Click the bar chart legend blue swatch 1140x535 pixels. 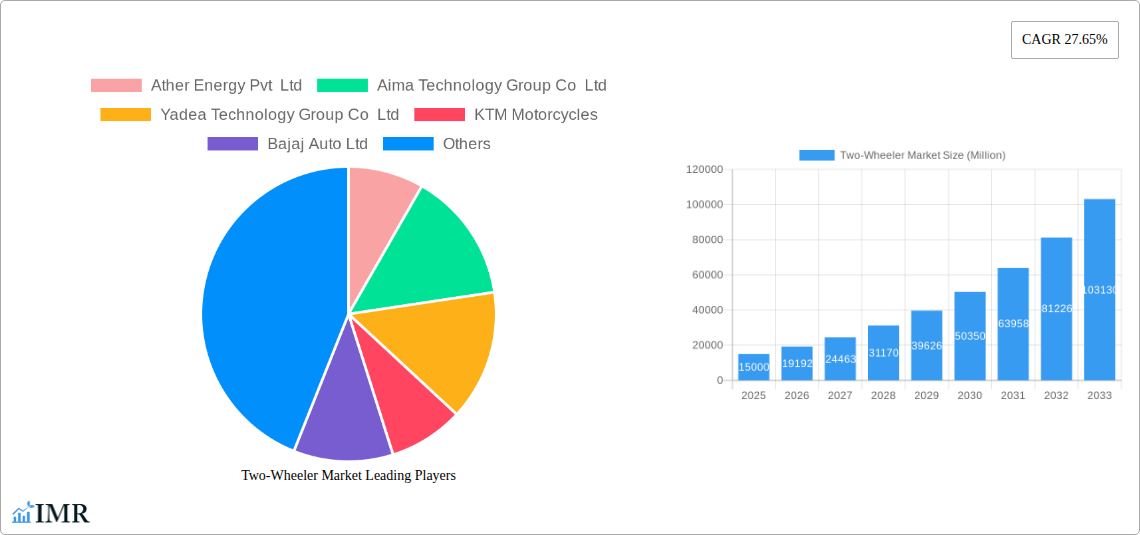coord(816,155)
